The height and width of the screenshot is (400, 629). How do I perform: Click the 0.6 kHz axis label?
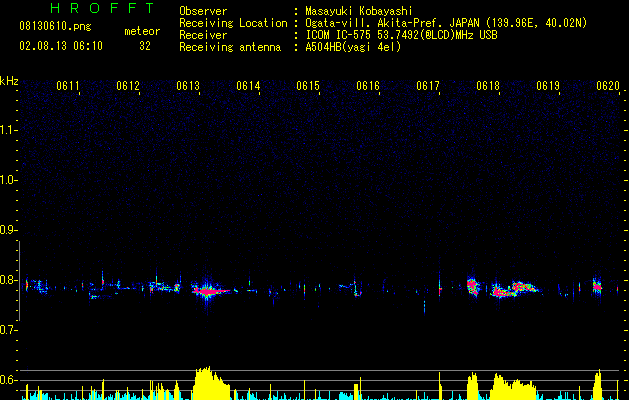pyautogui.click(x=8, y=380)
